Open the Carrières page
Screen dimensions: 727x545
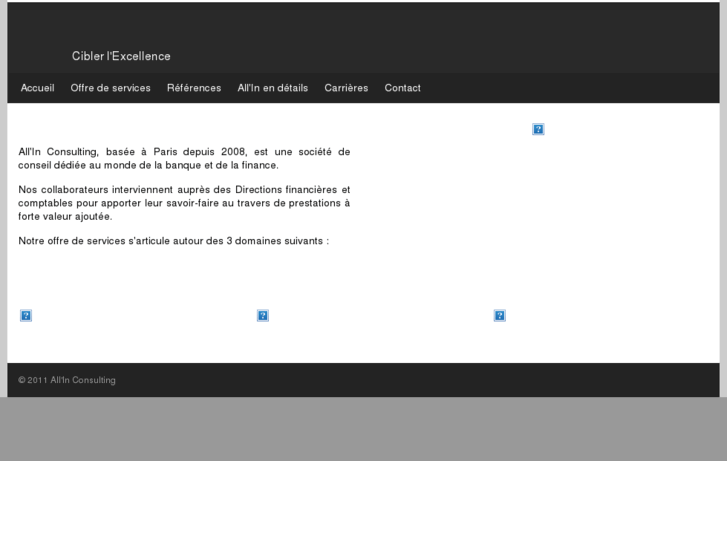coord(346,88)
